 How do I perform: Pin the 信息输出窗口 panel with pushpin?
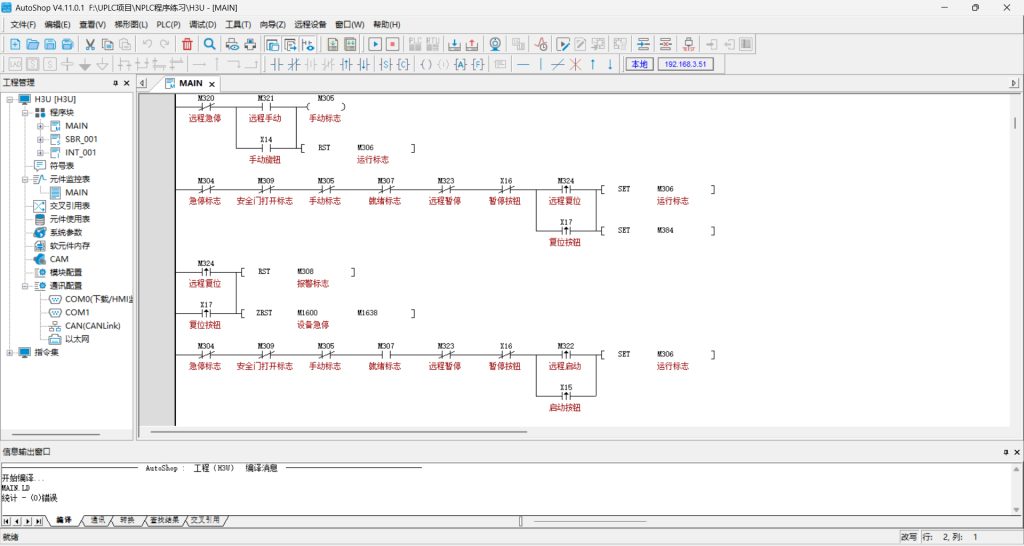coord(1005,452)
